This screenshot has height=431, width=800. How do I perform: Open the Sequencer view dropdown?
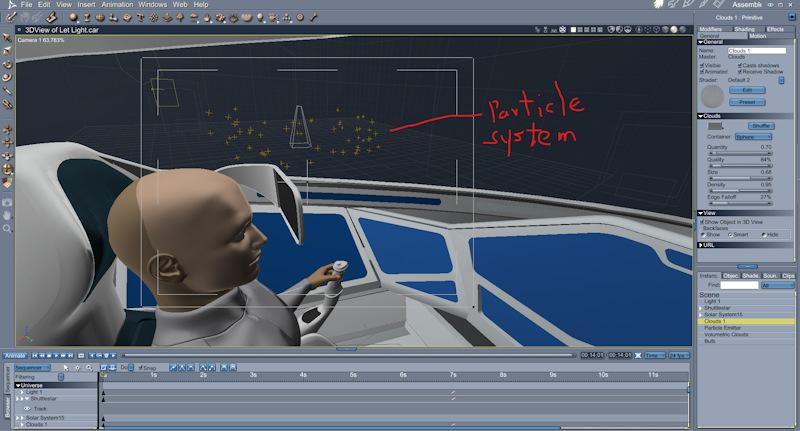(x=32, y=367)
